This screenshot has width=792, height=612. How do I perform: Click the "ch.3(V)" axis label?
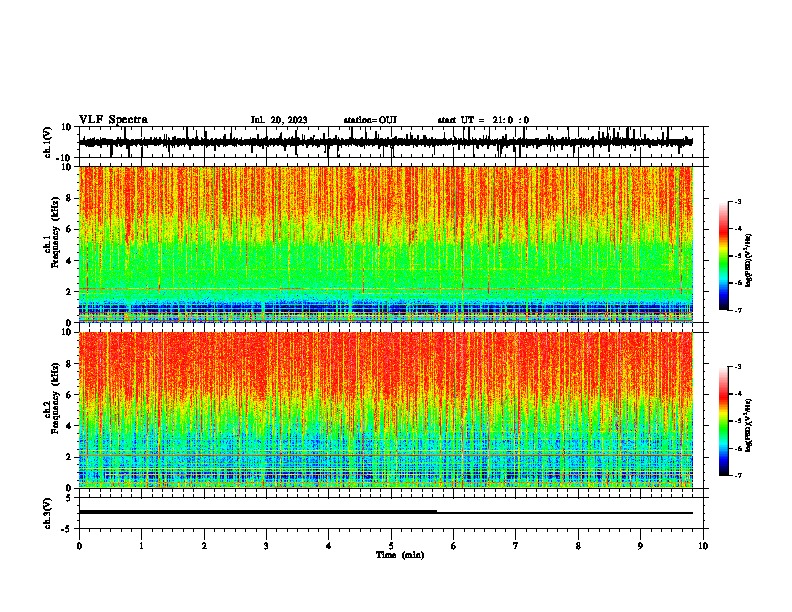[x=48, y=514]
